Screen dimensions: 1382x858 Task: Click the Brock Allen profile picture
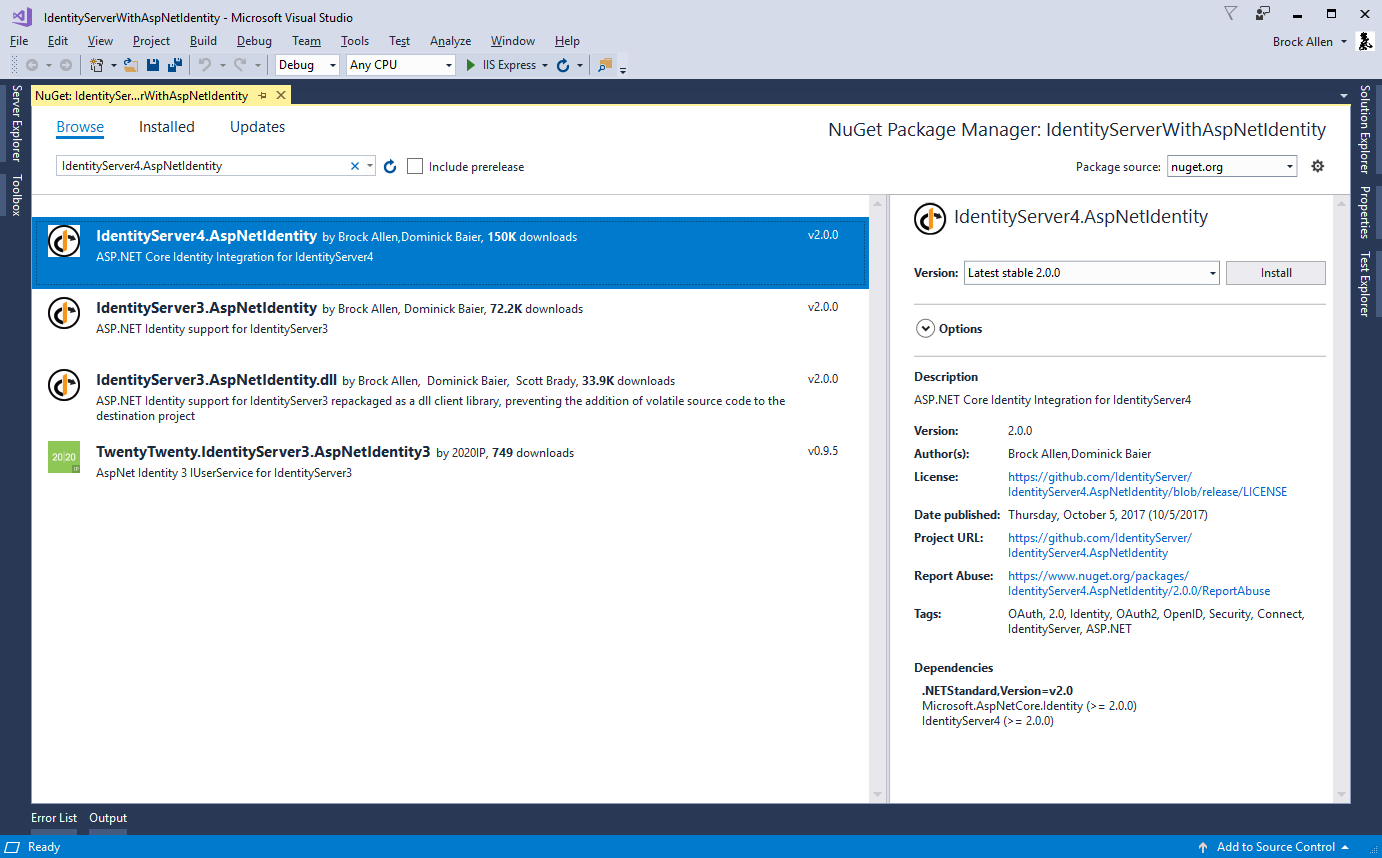(x=1365, y=41)
